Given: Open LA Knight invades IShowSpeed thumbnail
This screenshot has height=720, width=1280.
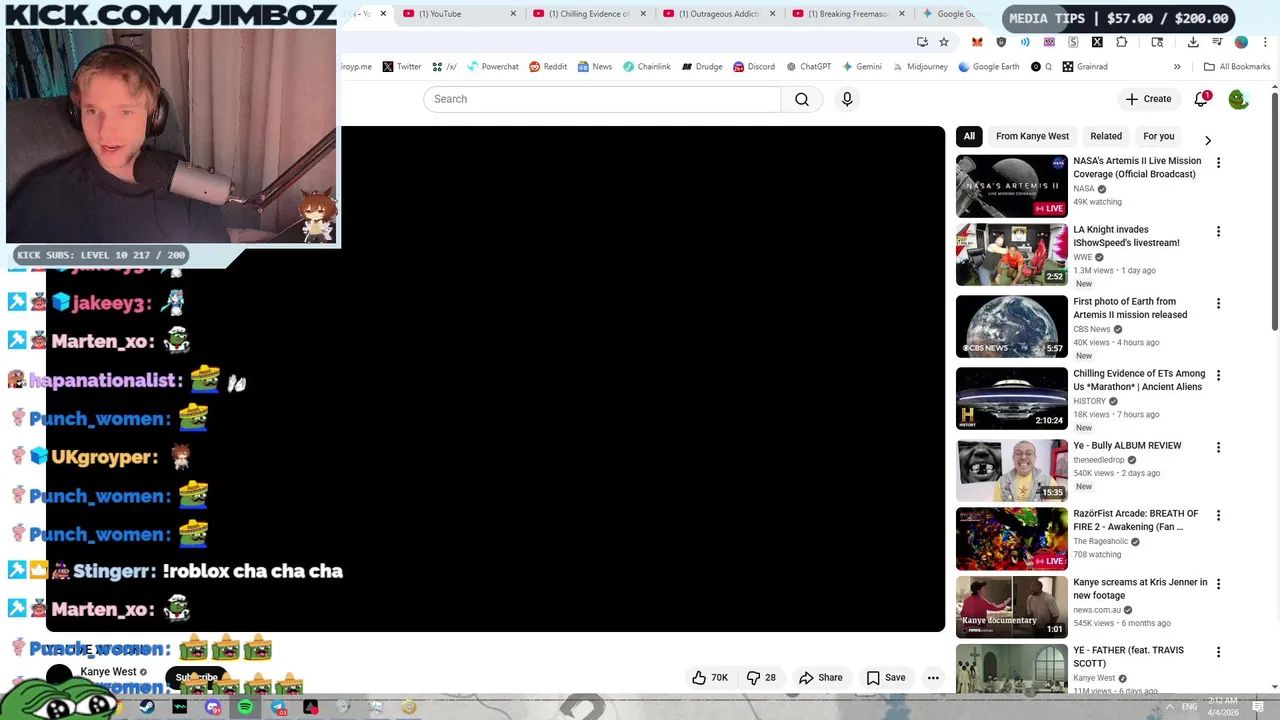Looking at the screenshot, I should [x=1012, y=254].
